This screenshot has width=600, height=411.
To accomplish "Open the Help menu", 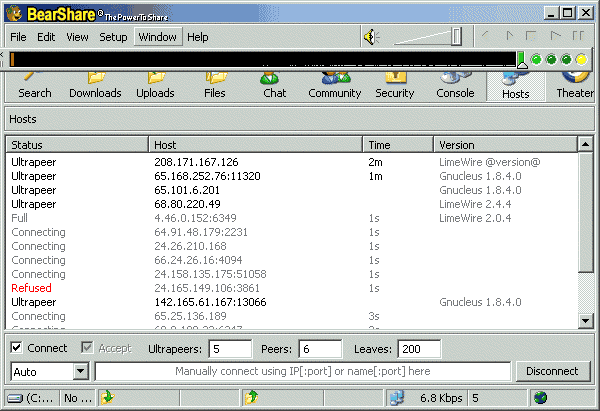I will (198, 37).
